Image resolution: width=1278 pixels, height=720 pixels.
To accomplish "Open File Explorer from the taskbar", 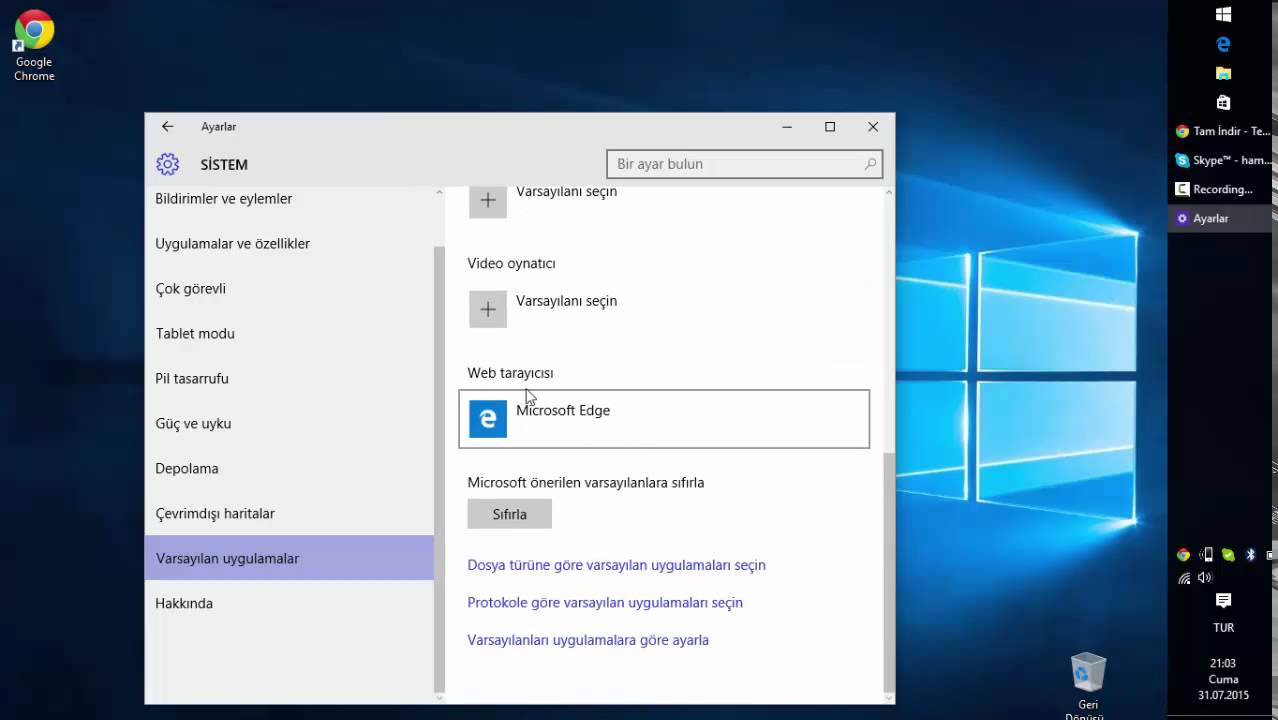I will pos(1222,73).
